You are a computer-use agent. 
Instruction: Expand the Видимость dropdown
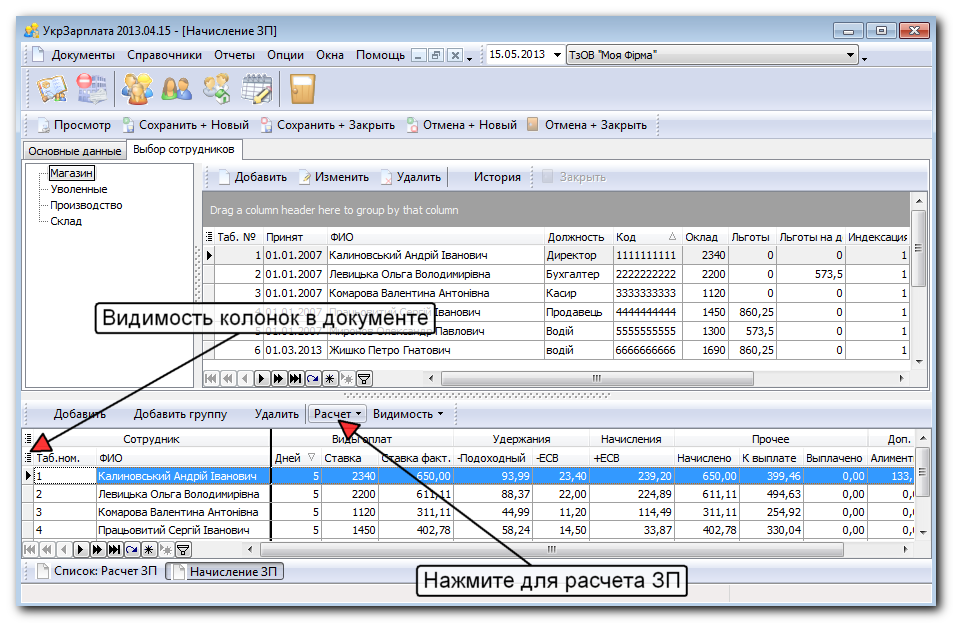(x=408, y=414)
